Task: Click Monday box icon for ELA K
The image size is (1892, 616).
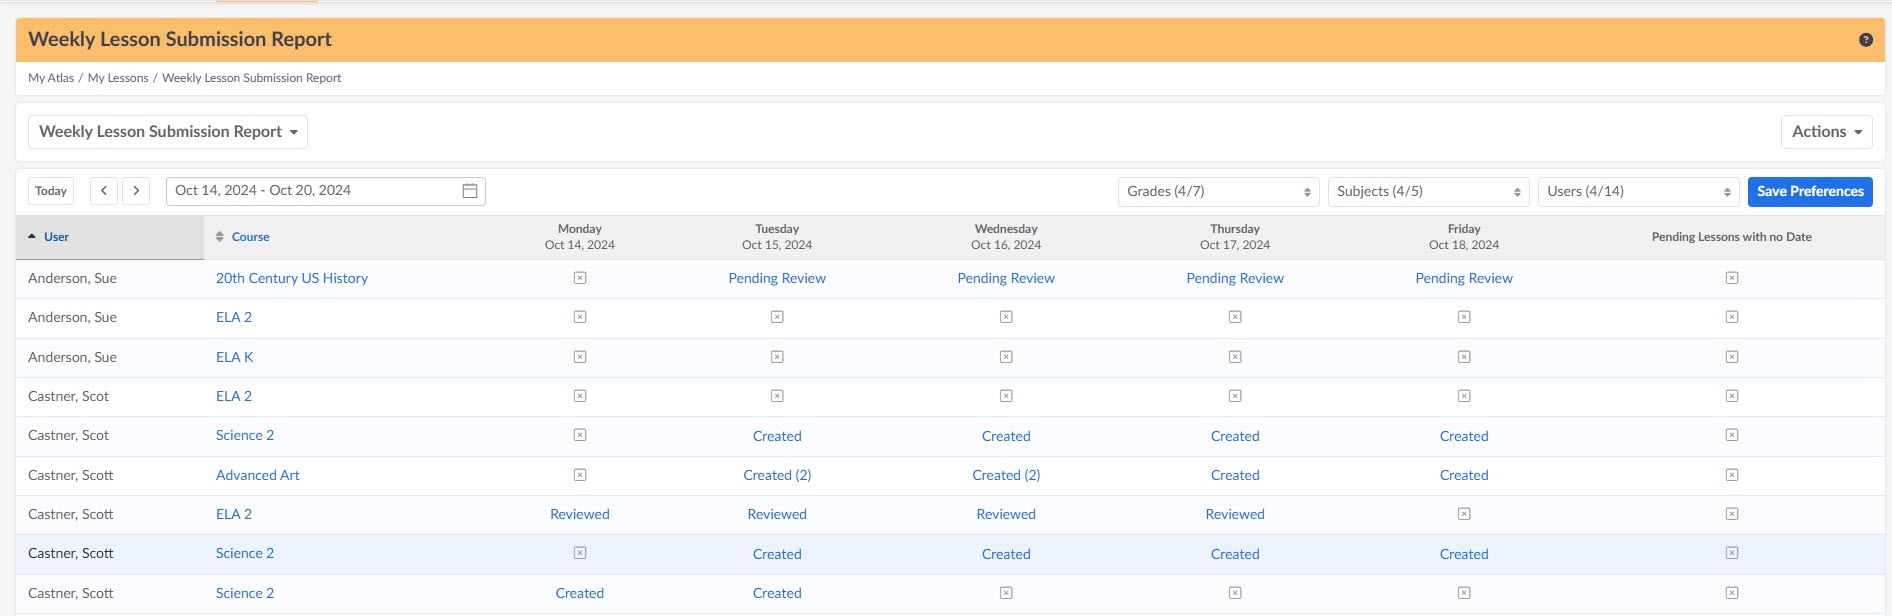Action: click(580, 357)
